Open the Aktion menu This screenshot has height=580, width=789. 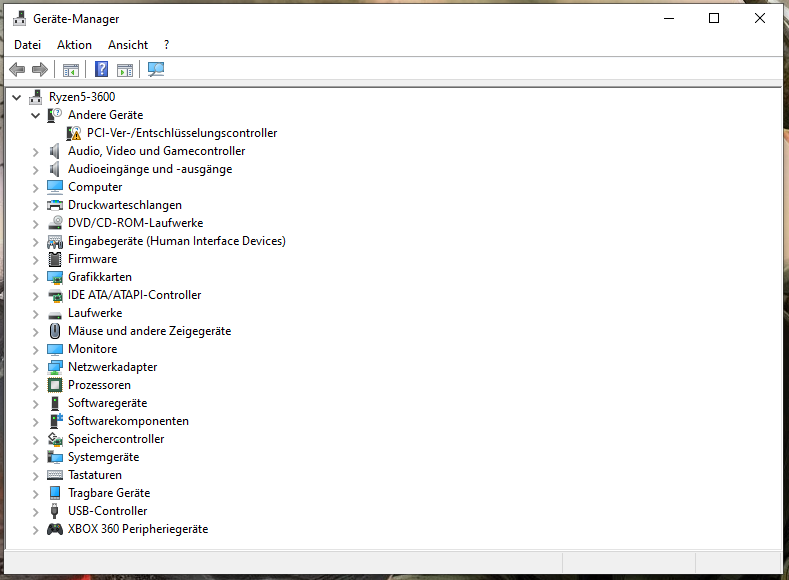(74, 45)
